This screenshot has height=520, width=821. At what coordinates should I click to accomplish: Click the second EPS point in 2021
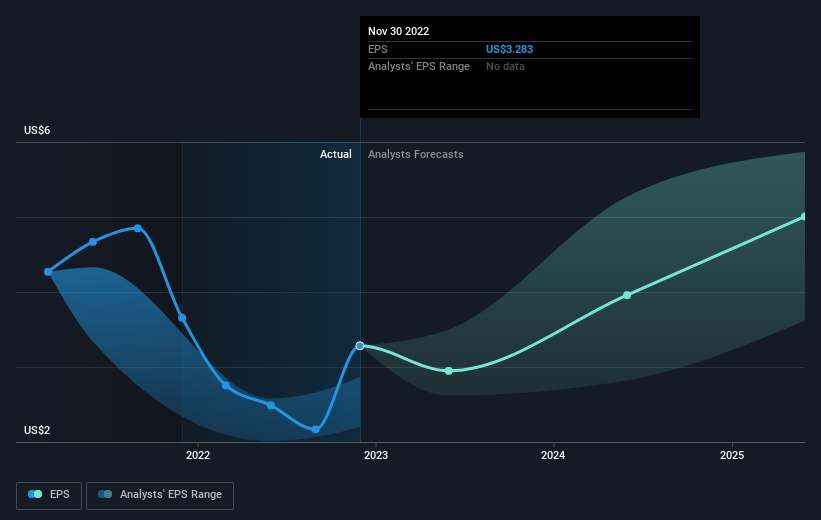[x=93, y=242]
